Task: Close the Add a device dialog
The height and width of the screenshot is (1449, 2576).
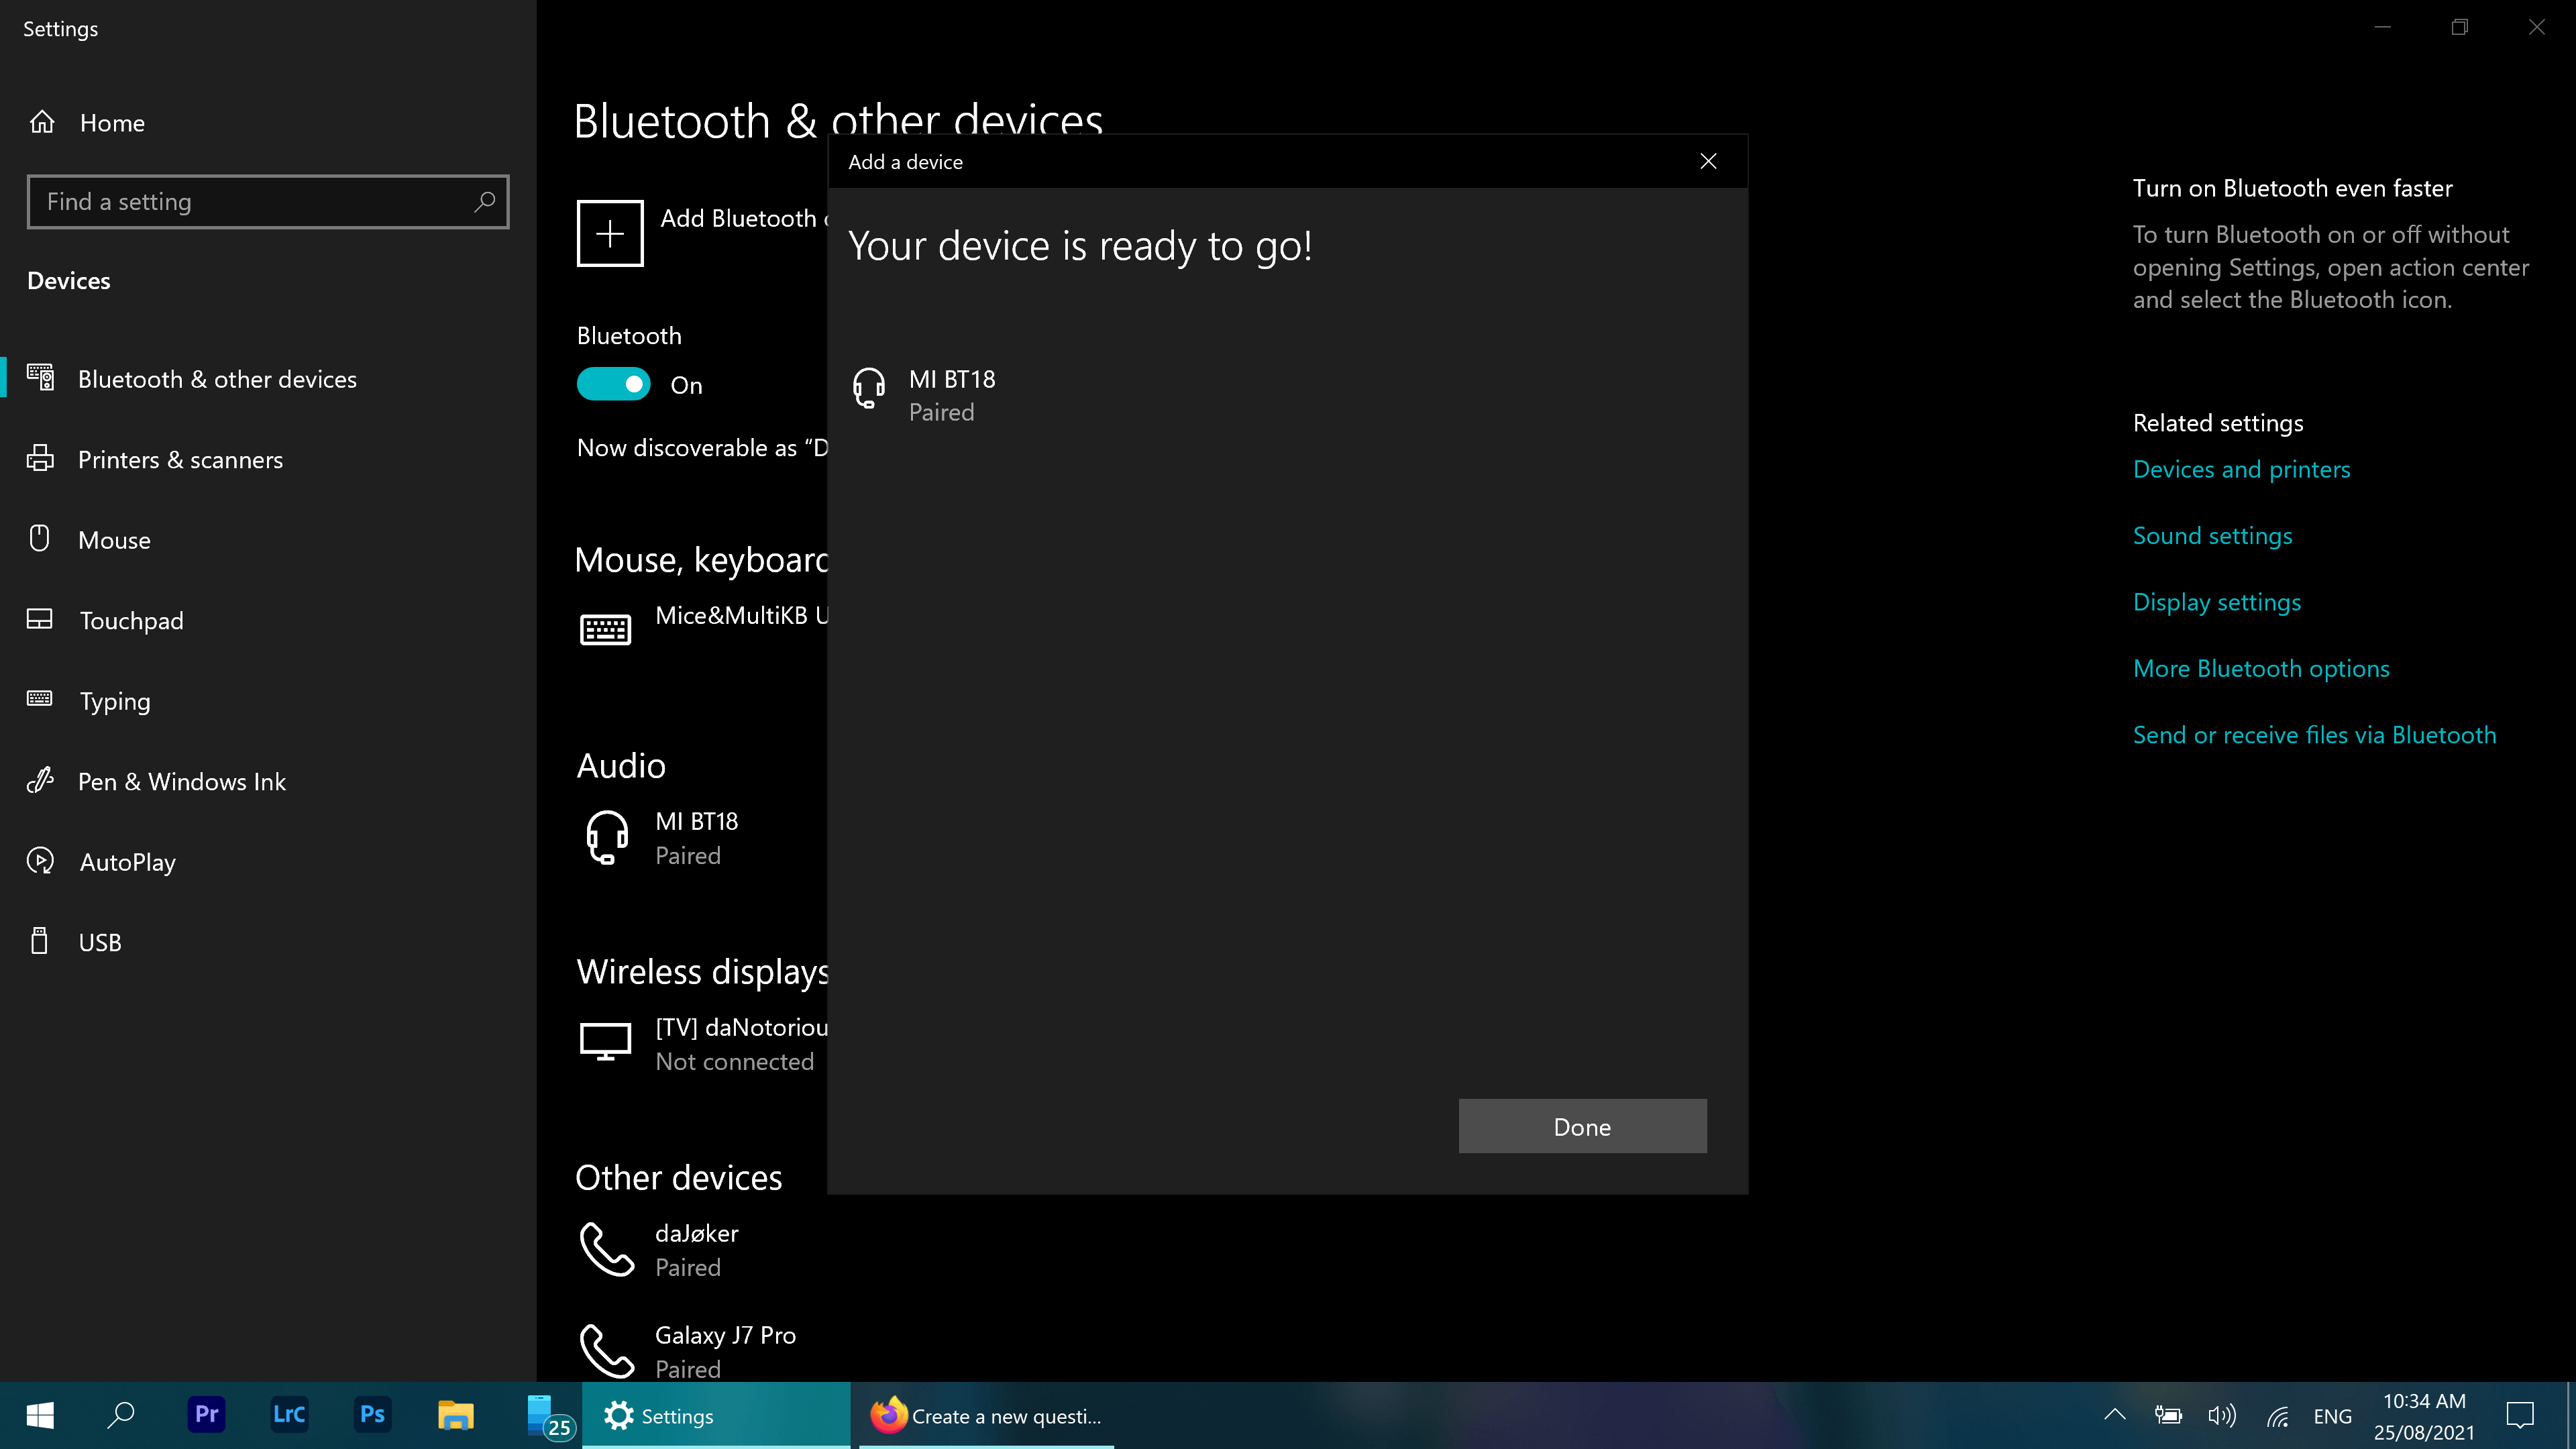Action: click(x=1708, y=161)
